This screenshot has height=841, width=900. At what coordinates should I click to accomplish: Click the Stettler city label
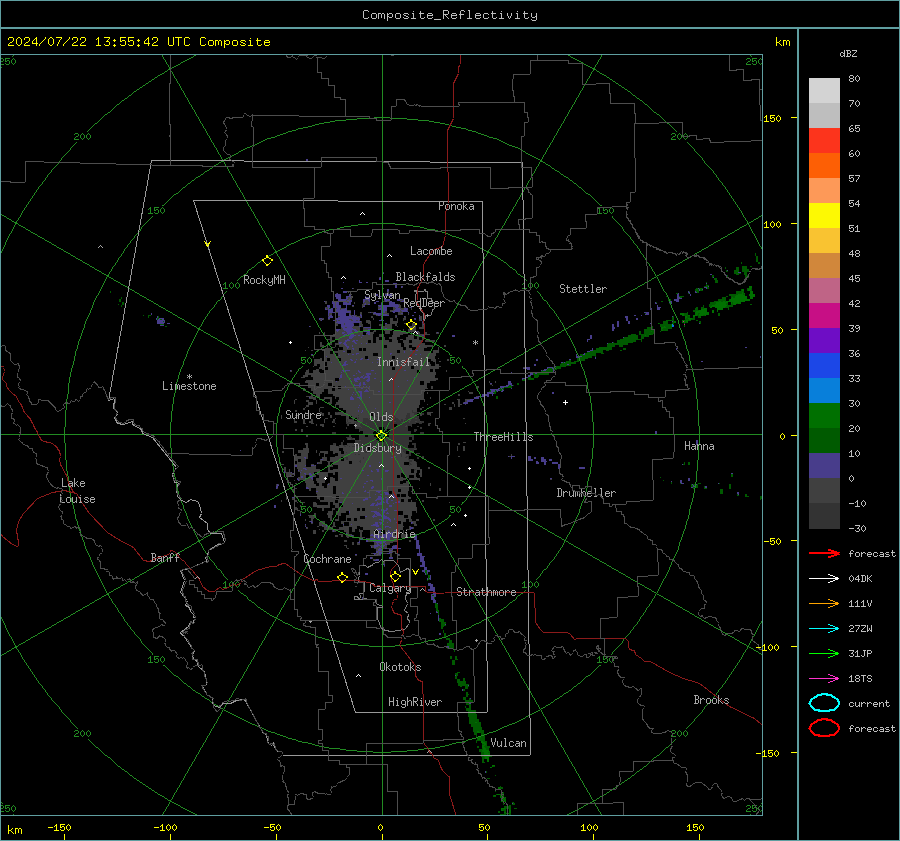pyautogui.click(x=583, y=289)
